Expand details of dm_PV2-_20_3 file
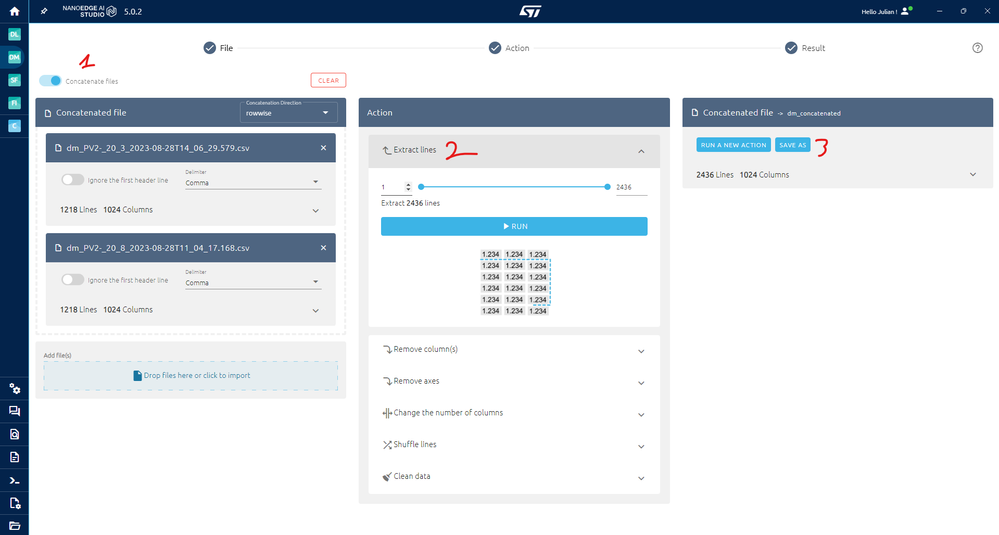This screenshot has height=535, width=999. 315,211
